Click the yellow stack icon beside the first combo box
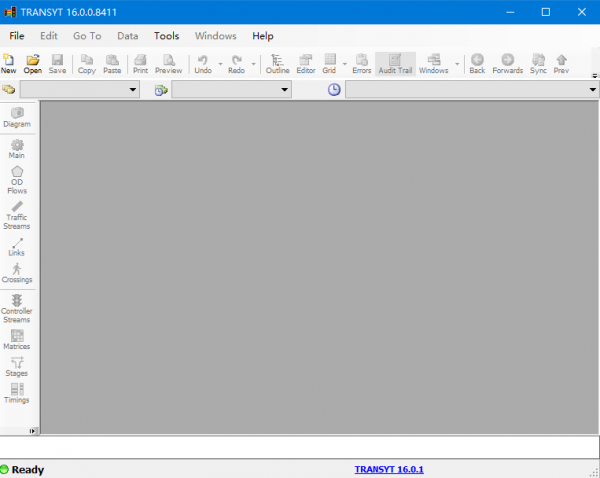The height and width of the screenshot is (478, 600). coord(8,90)
